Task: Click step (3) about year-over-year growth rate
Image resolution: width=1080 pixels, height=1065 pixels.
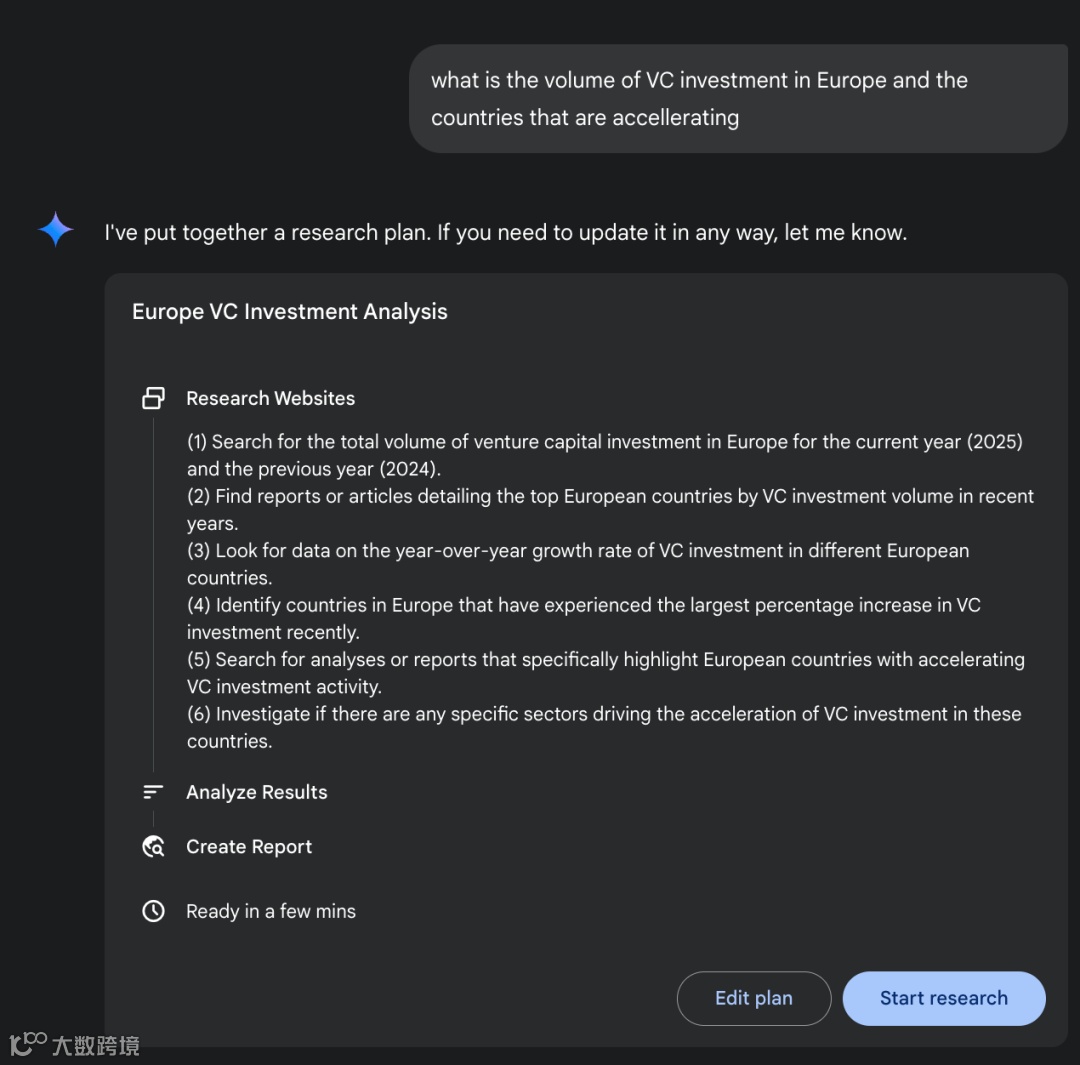Action: click(578, 563)
